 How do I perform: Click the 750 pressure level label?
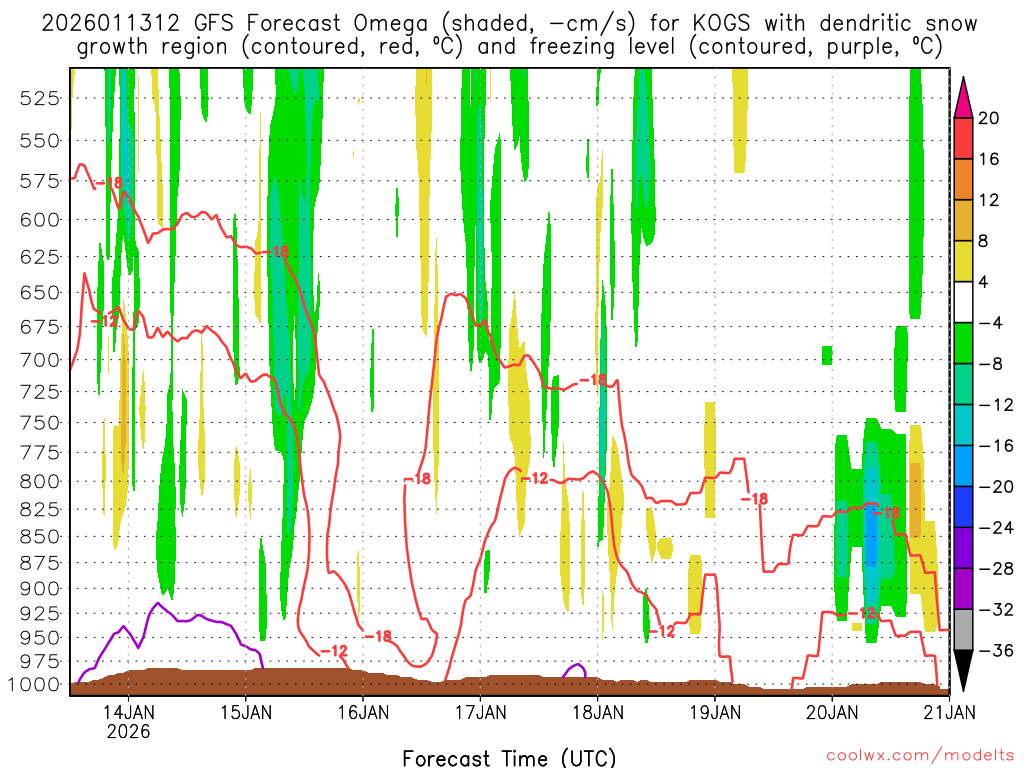click(39, 423)
